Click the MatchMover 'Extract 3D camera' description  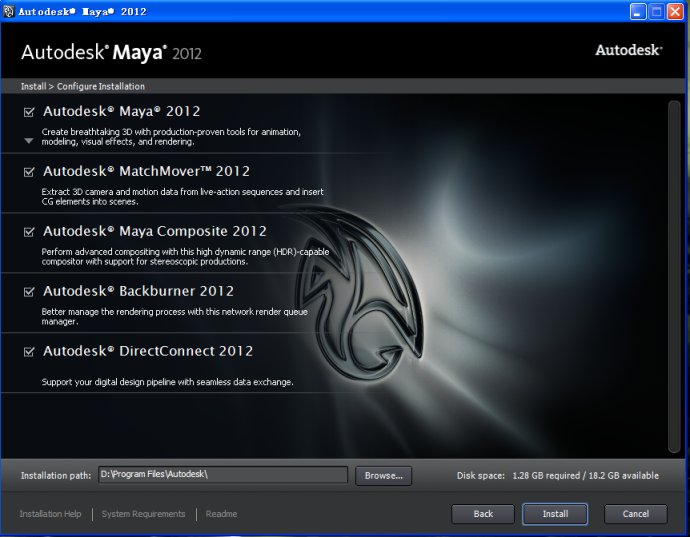(183, 197)
